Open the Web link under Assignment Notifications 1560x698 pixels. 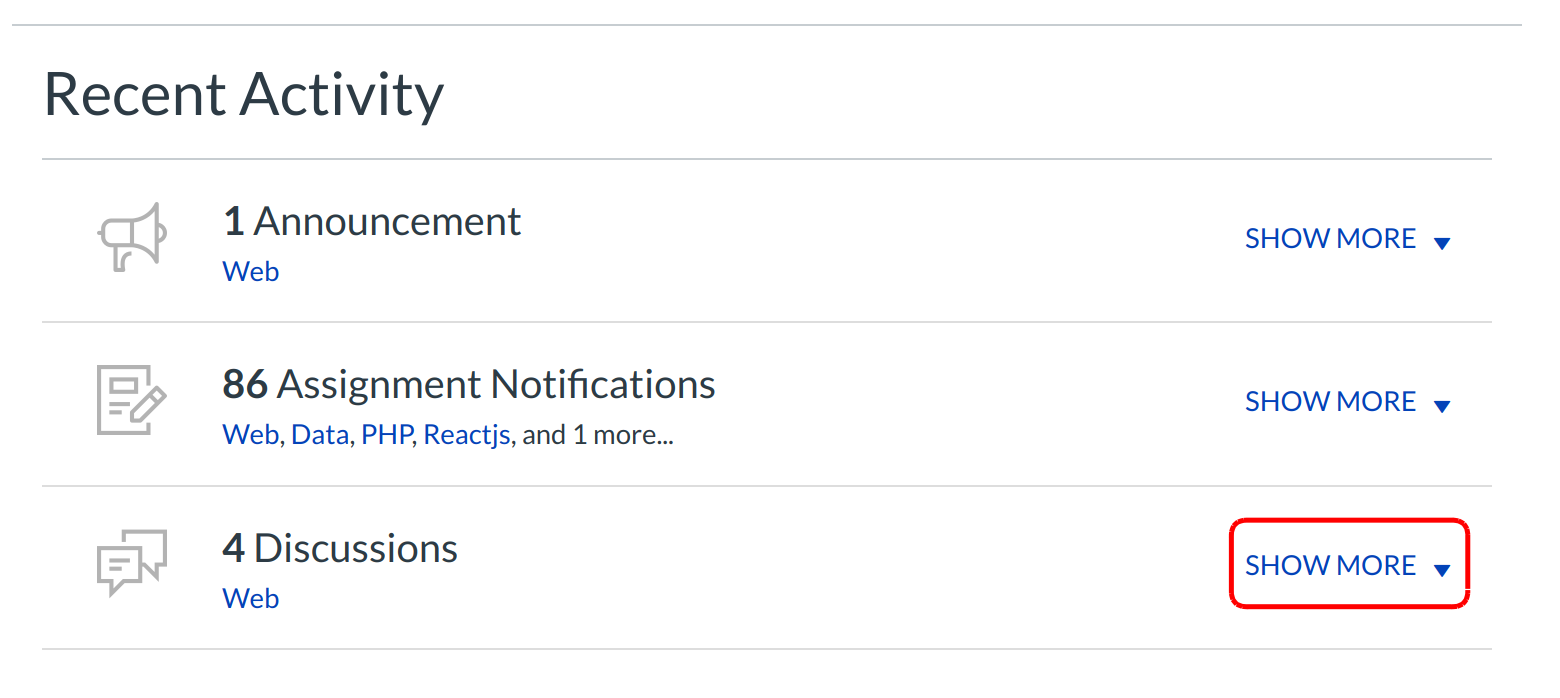pyautogui.click(x=250, y=435)
